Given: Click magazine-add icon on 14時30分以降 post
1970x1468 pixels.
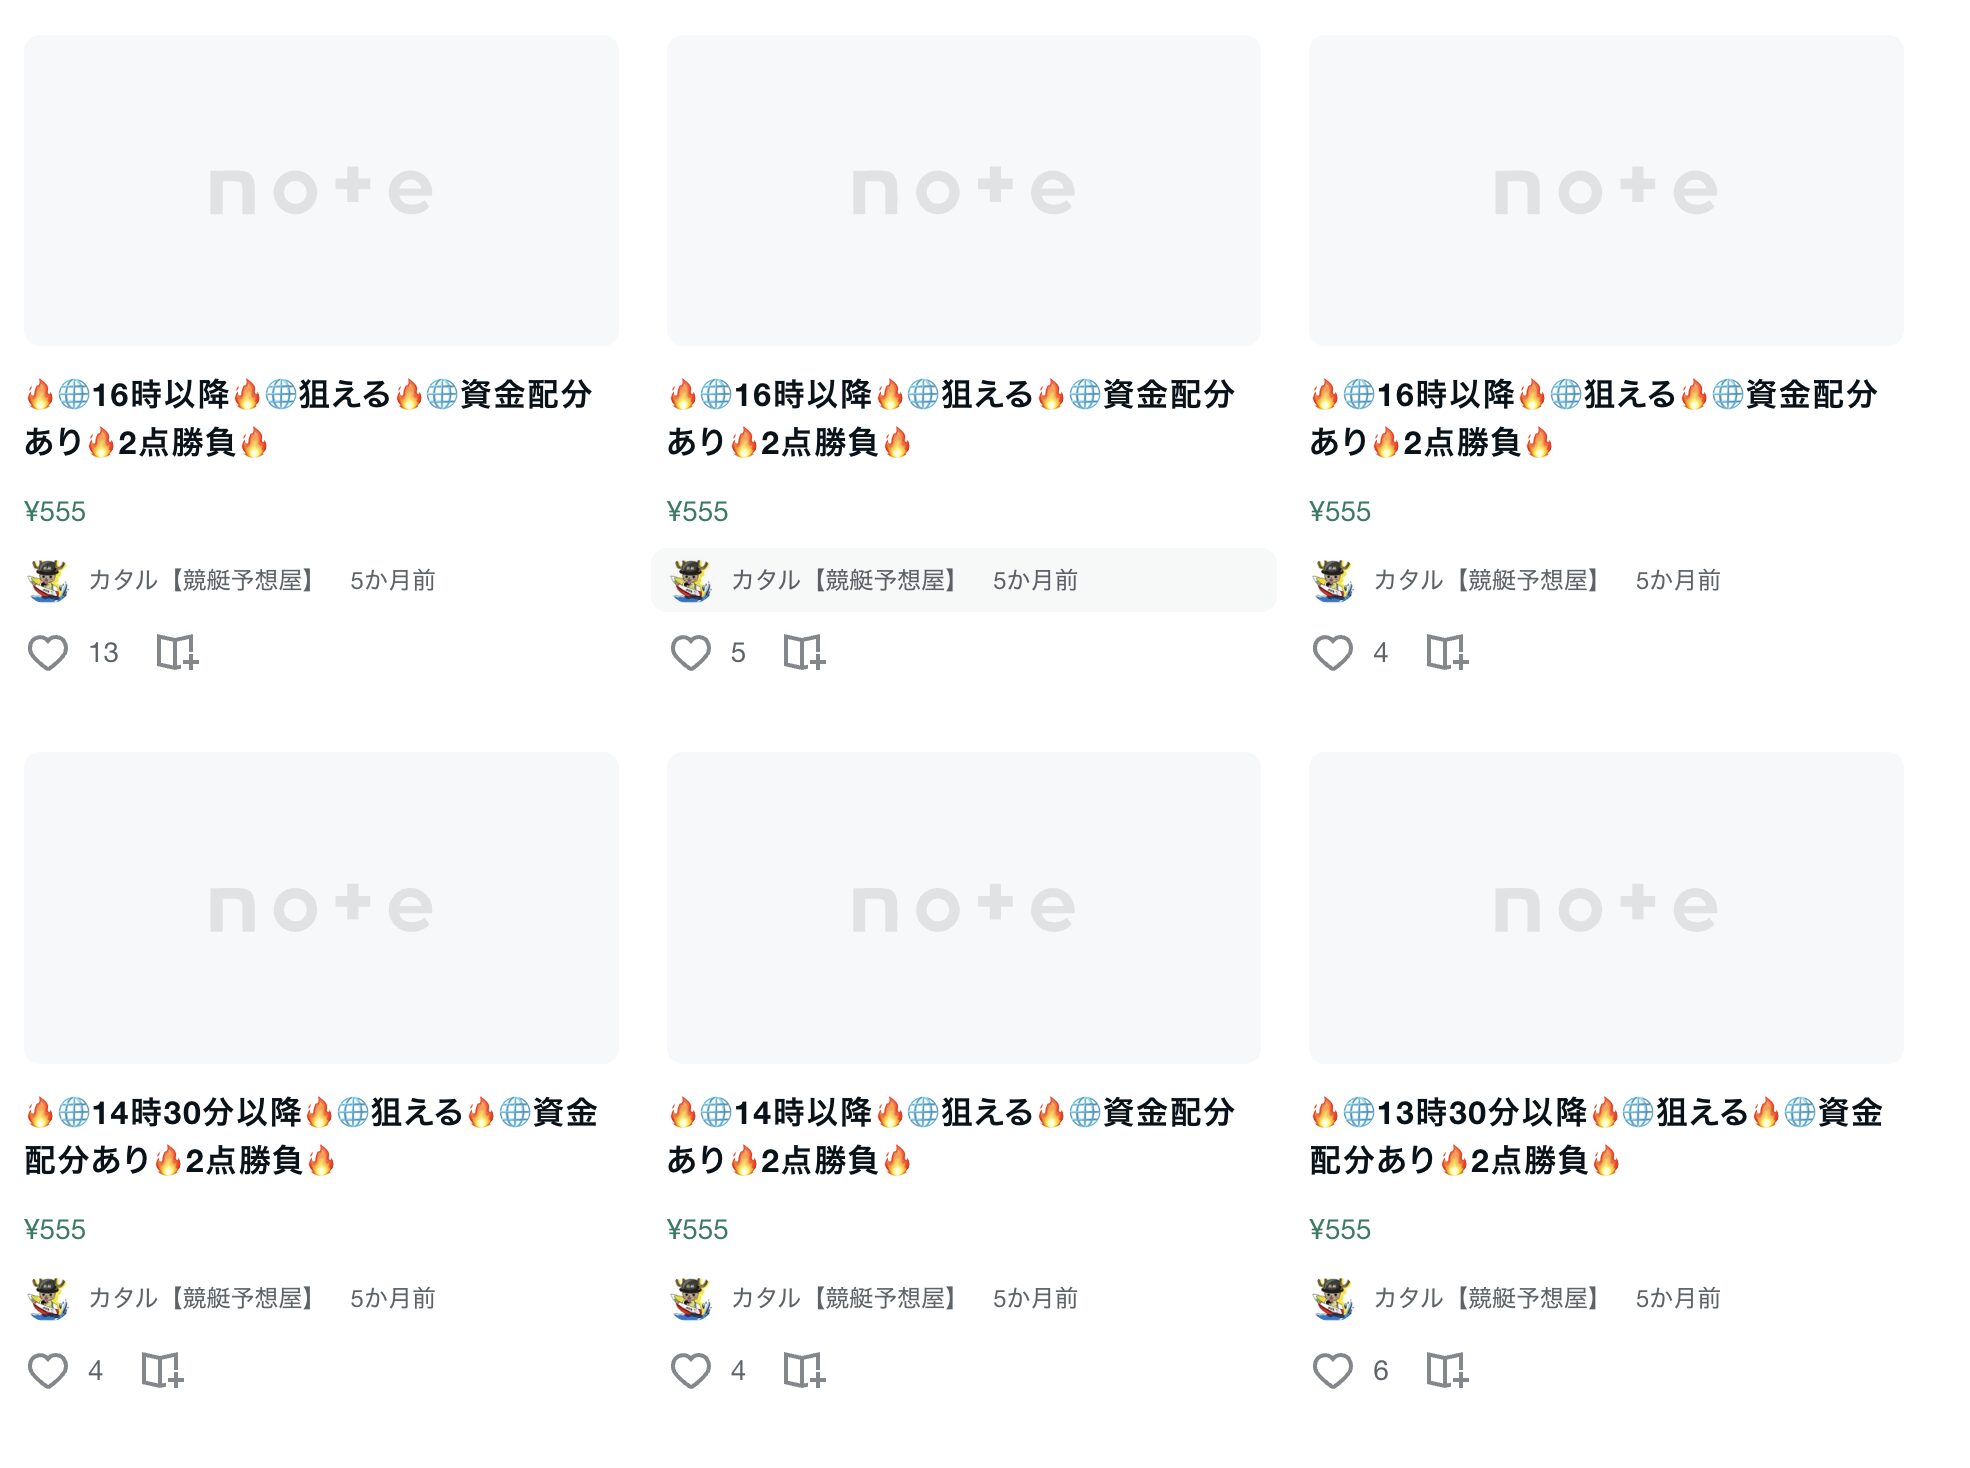Looking at the screenshot, I should click(162, 1371).
